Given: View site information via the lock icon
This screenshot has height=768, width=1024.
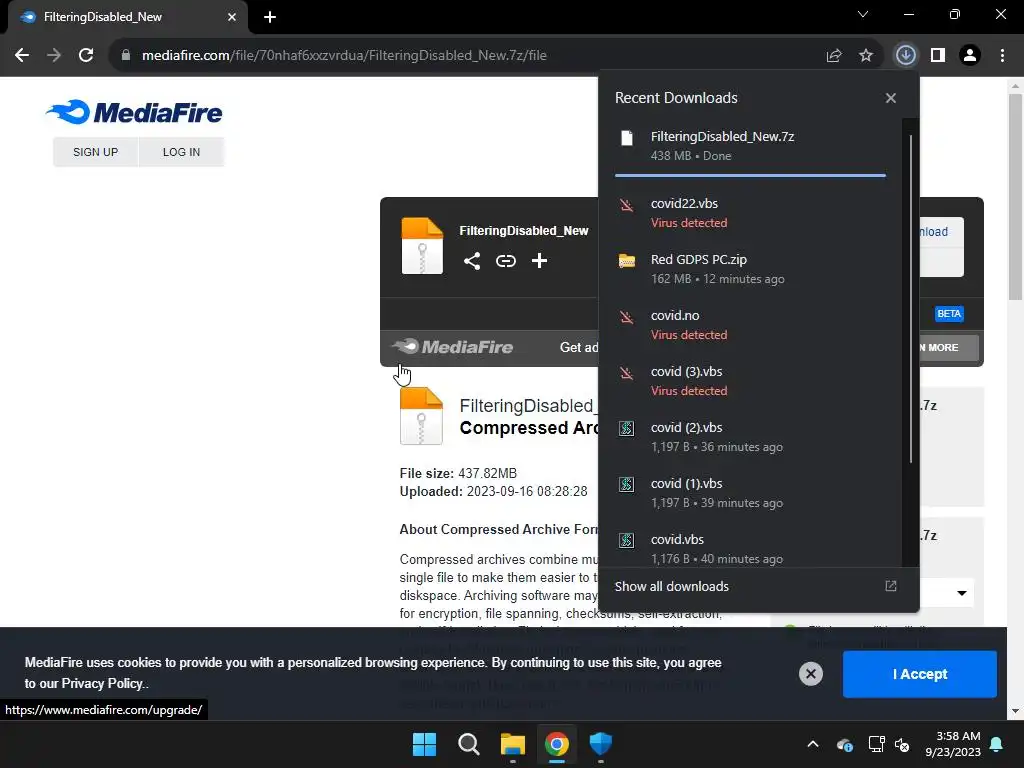Looking at the screenshot, I should (126, 56).
